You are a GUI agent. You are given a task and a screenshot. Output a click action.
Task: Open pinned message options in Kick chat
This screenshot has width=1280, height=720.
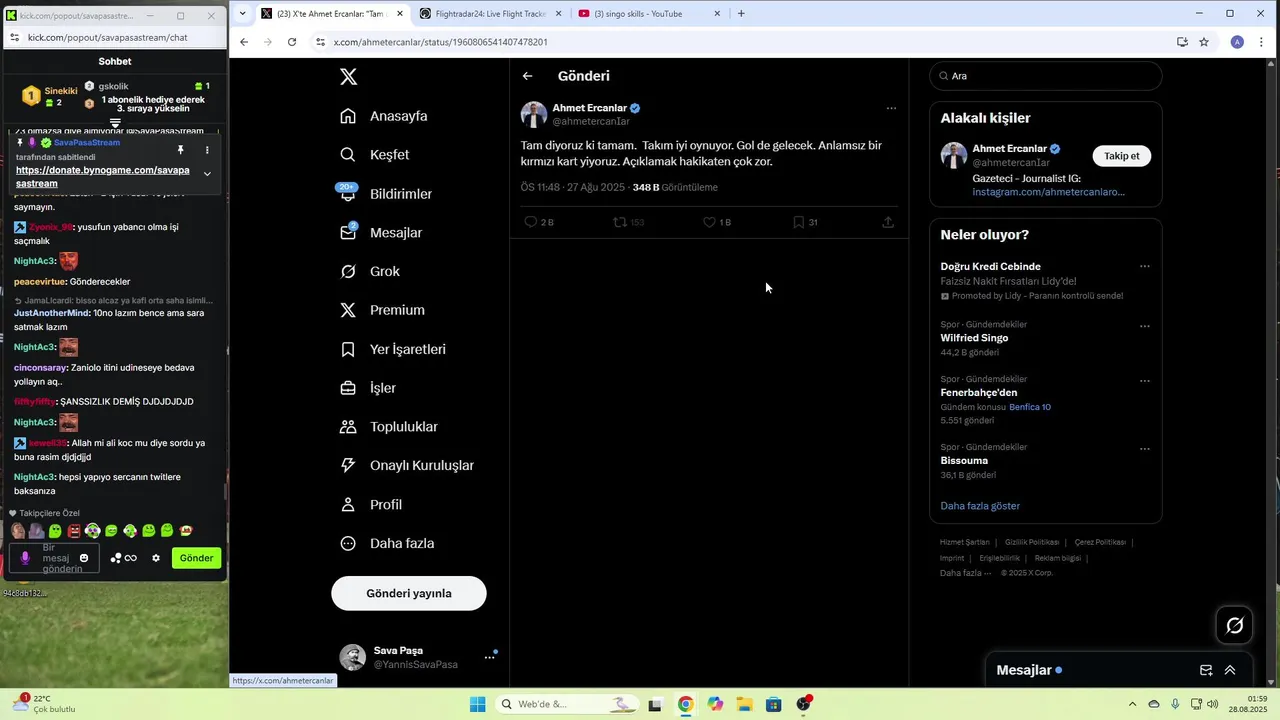point(207,150)
